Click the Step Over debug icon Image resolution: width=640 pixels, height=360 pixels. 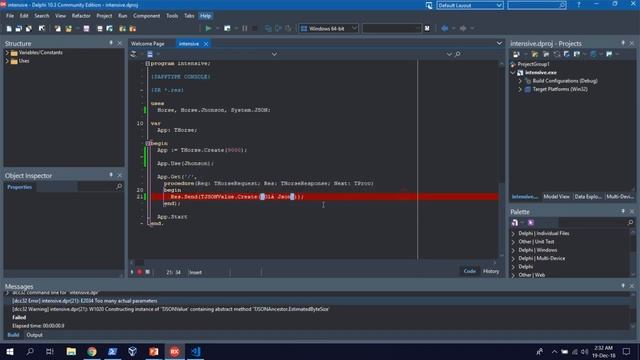[x=278, y=28]
